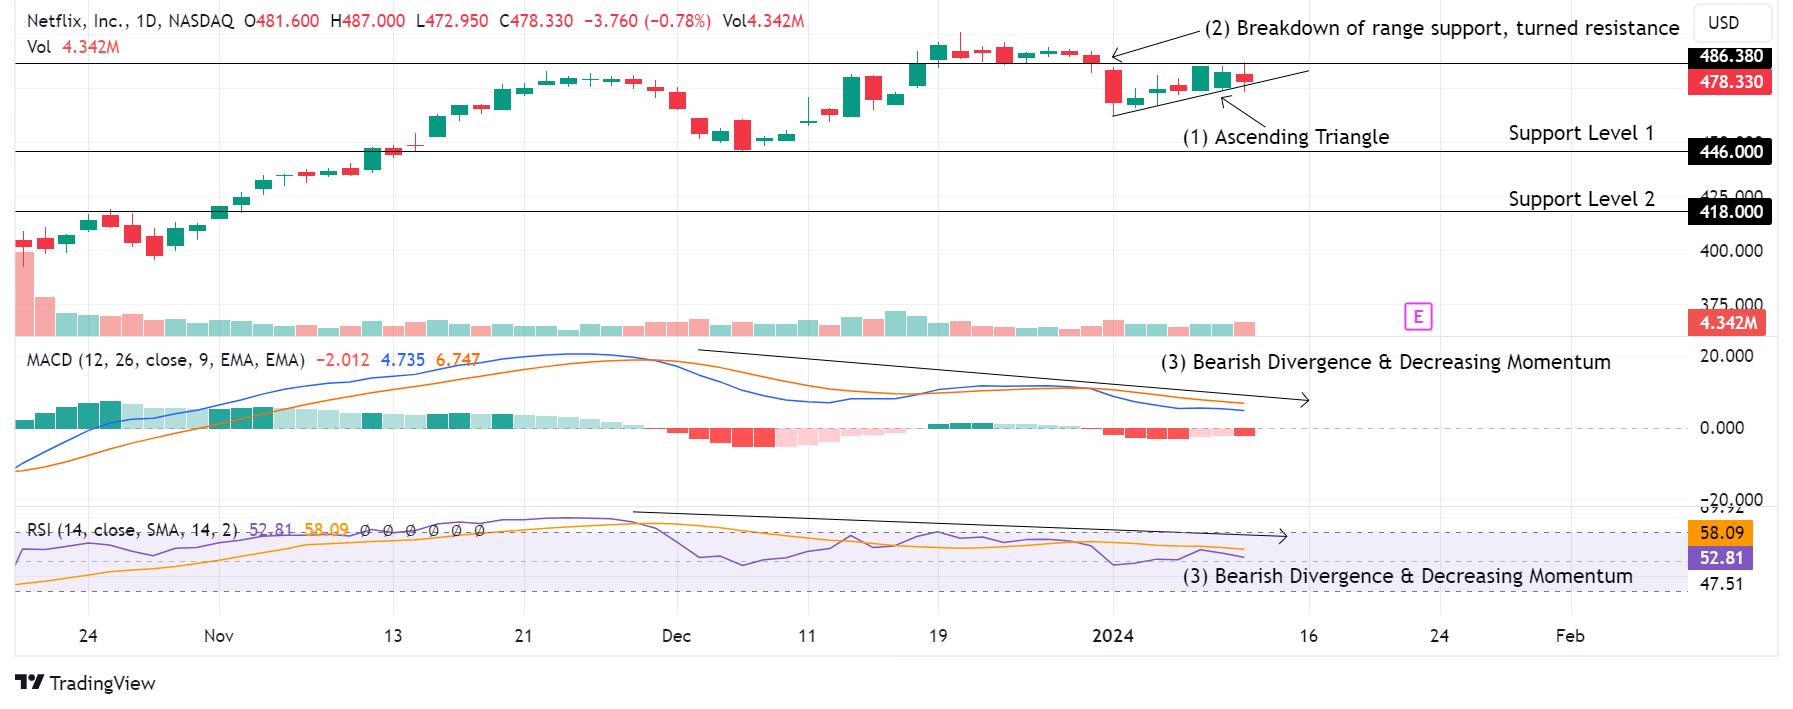Click the orange 58.09 RSI axis label
This screenshot has height=709, width=1793.
[x=1721, y=533]
